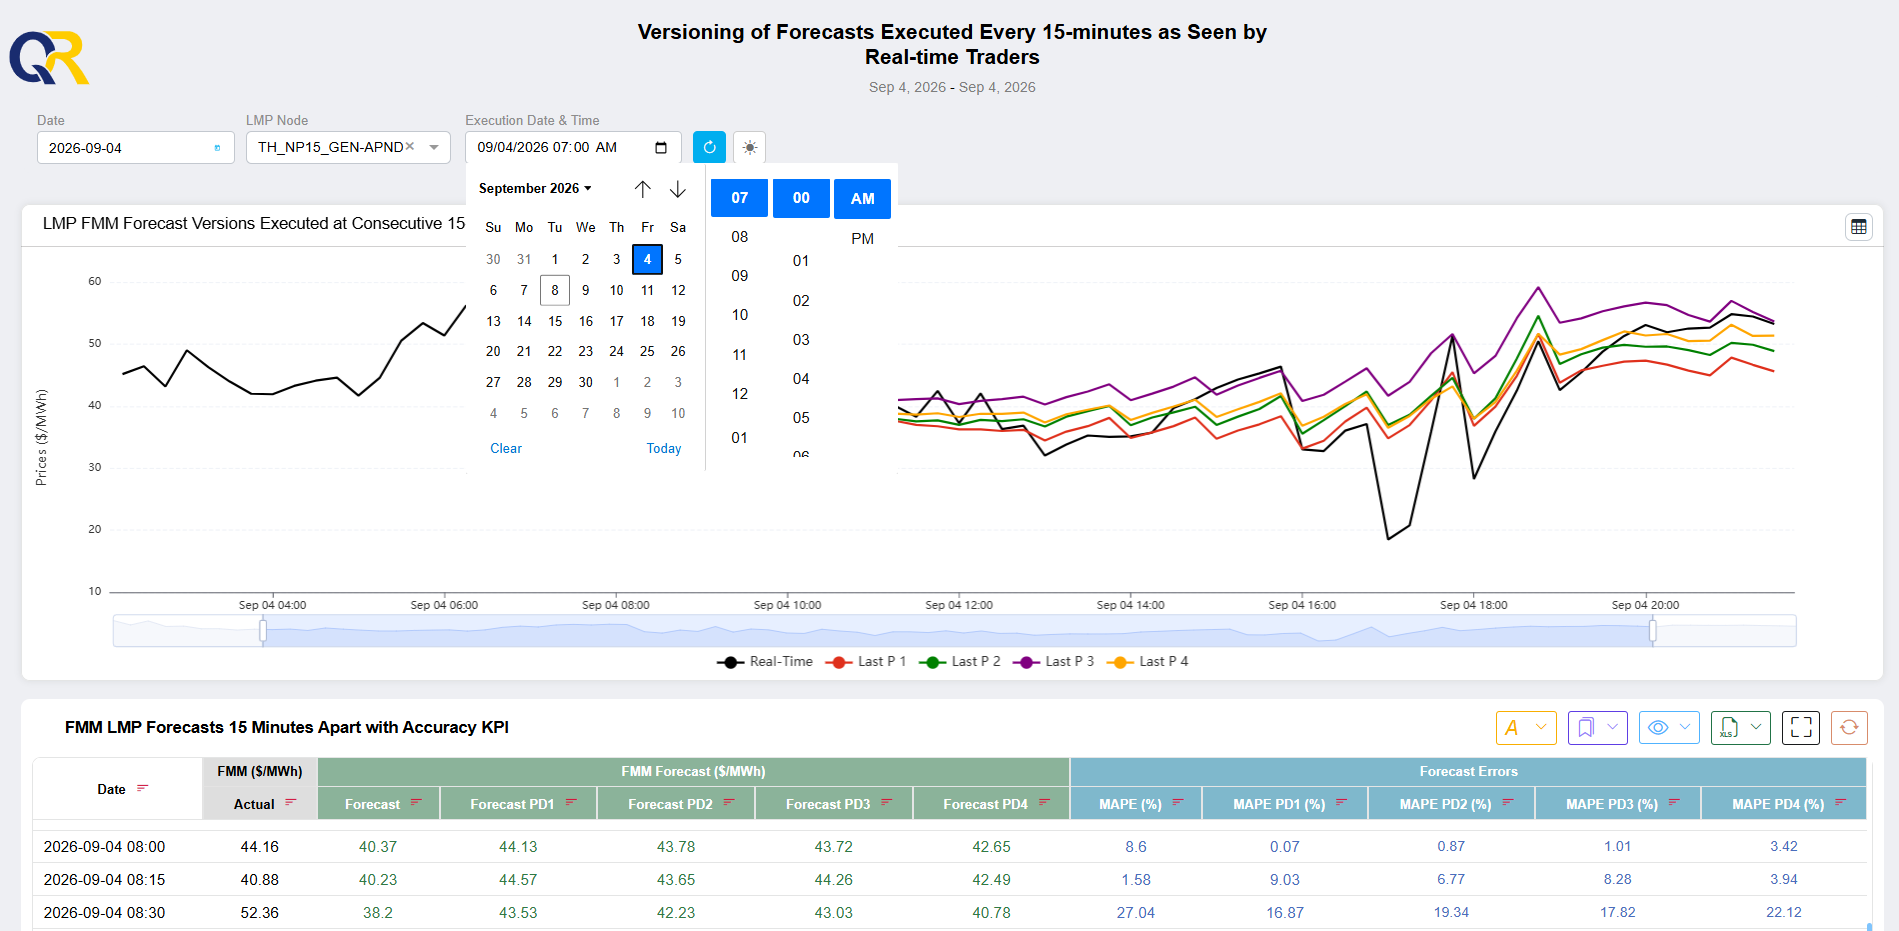Toggle Last P 1 series in legend
Image resolution: width=1899 pixels, height=931 pixels.
(x=866, y=662)
